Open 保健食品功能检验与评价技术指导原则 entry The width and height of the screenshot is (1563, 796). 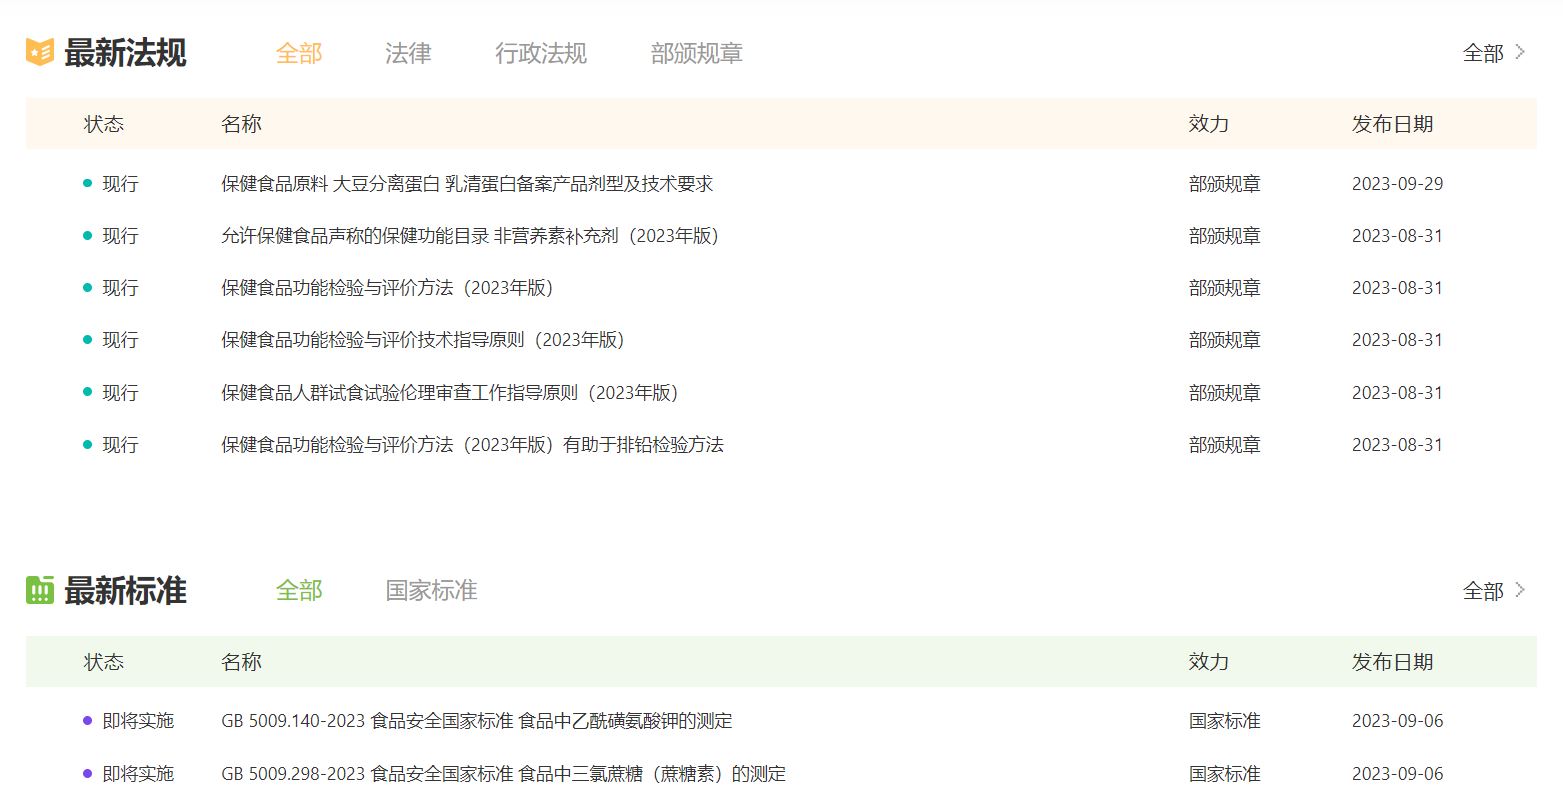423,340
